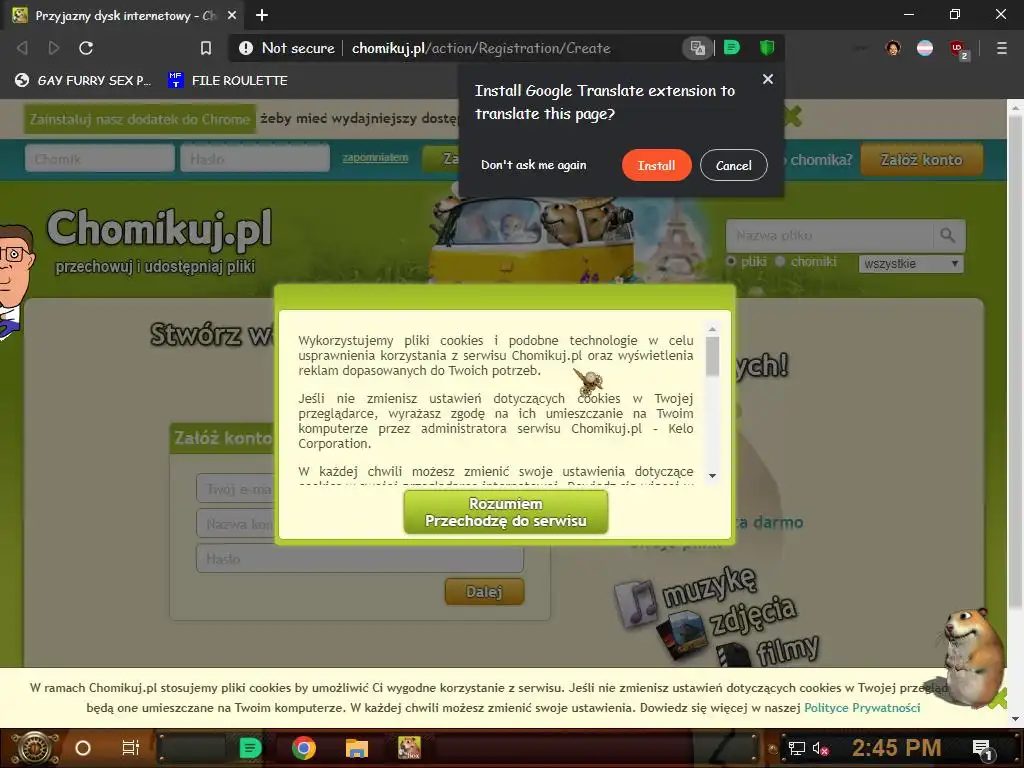Open Task View on the taskbar
Screen dimensions: 1024x768
131,748
